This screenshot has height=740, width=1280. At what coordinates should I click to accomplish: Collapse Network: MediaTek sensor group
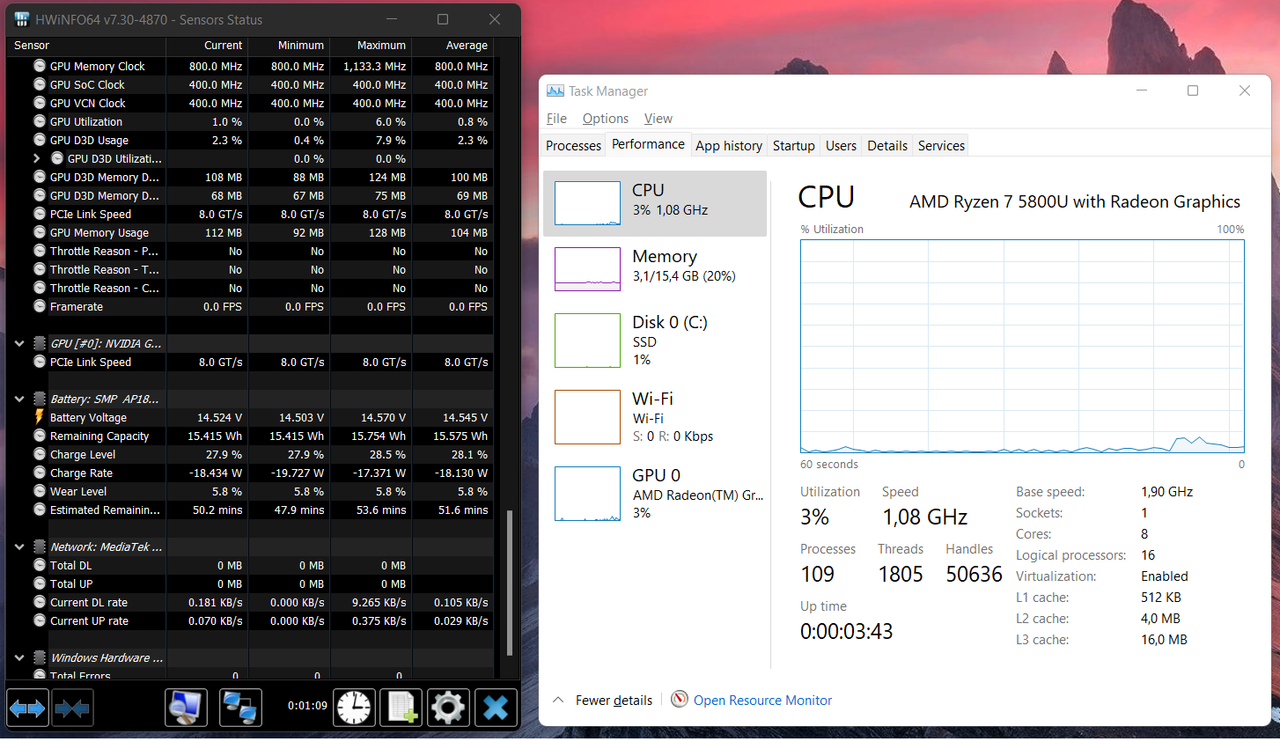point(20,547)
